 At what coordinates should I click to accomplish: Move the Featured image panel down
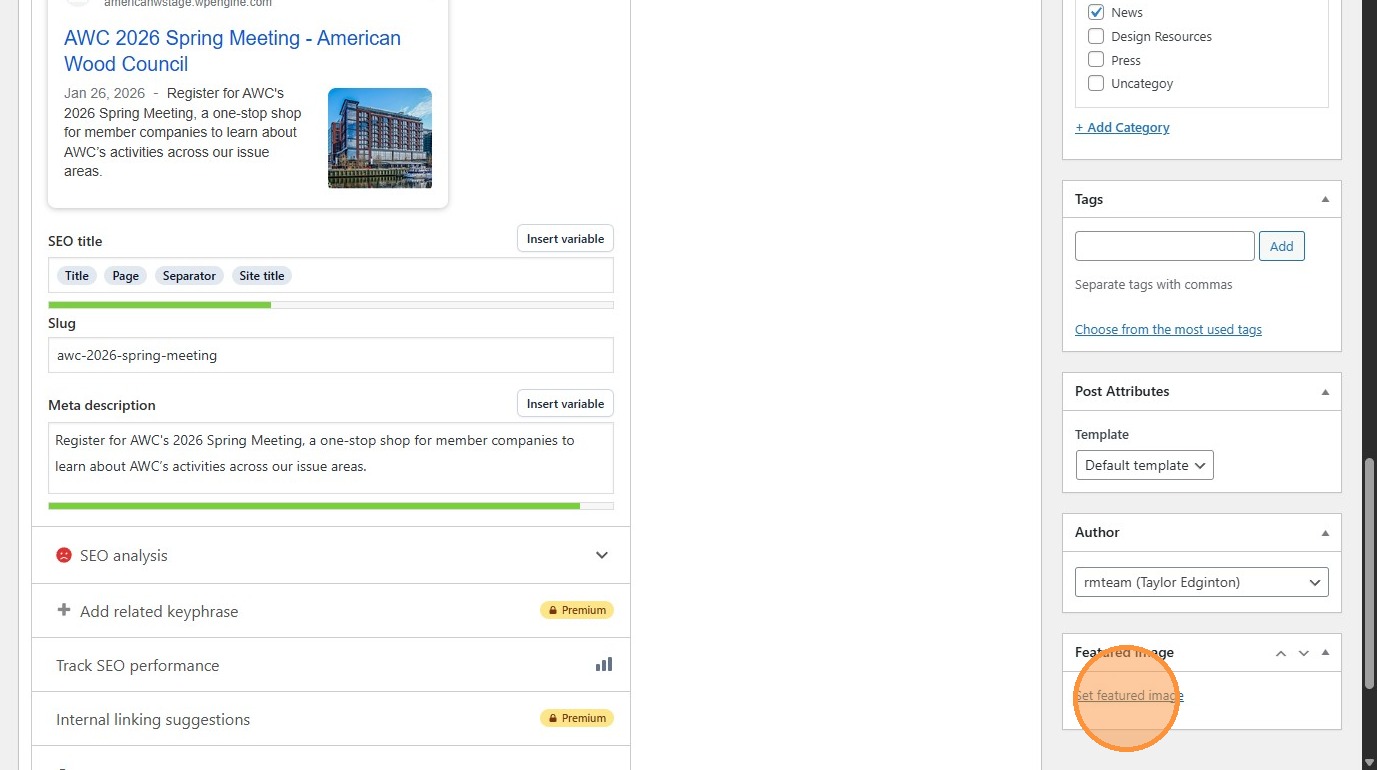point(1303,653)
